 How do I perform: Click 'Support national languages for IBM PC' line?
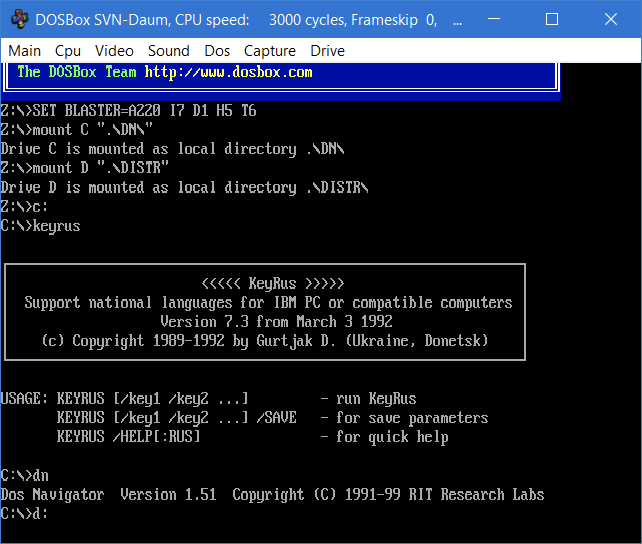click(x=268, y=303)
